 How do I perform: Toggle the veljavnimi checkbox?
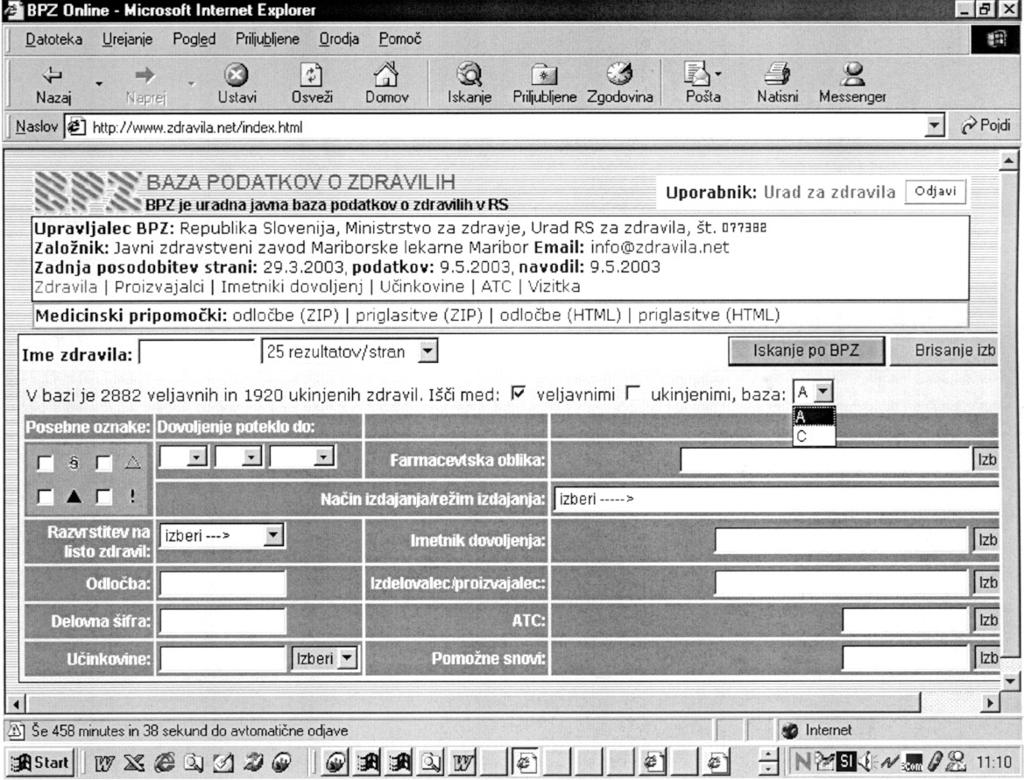[518, 393]
